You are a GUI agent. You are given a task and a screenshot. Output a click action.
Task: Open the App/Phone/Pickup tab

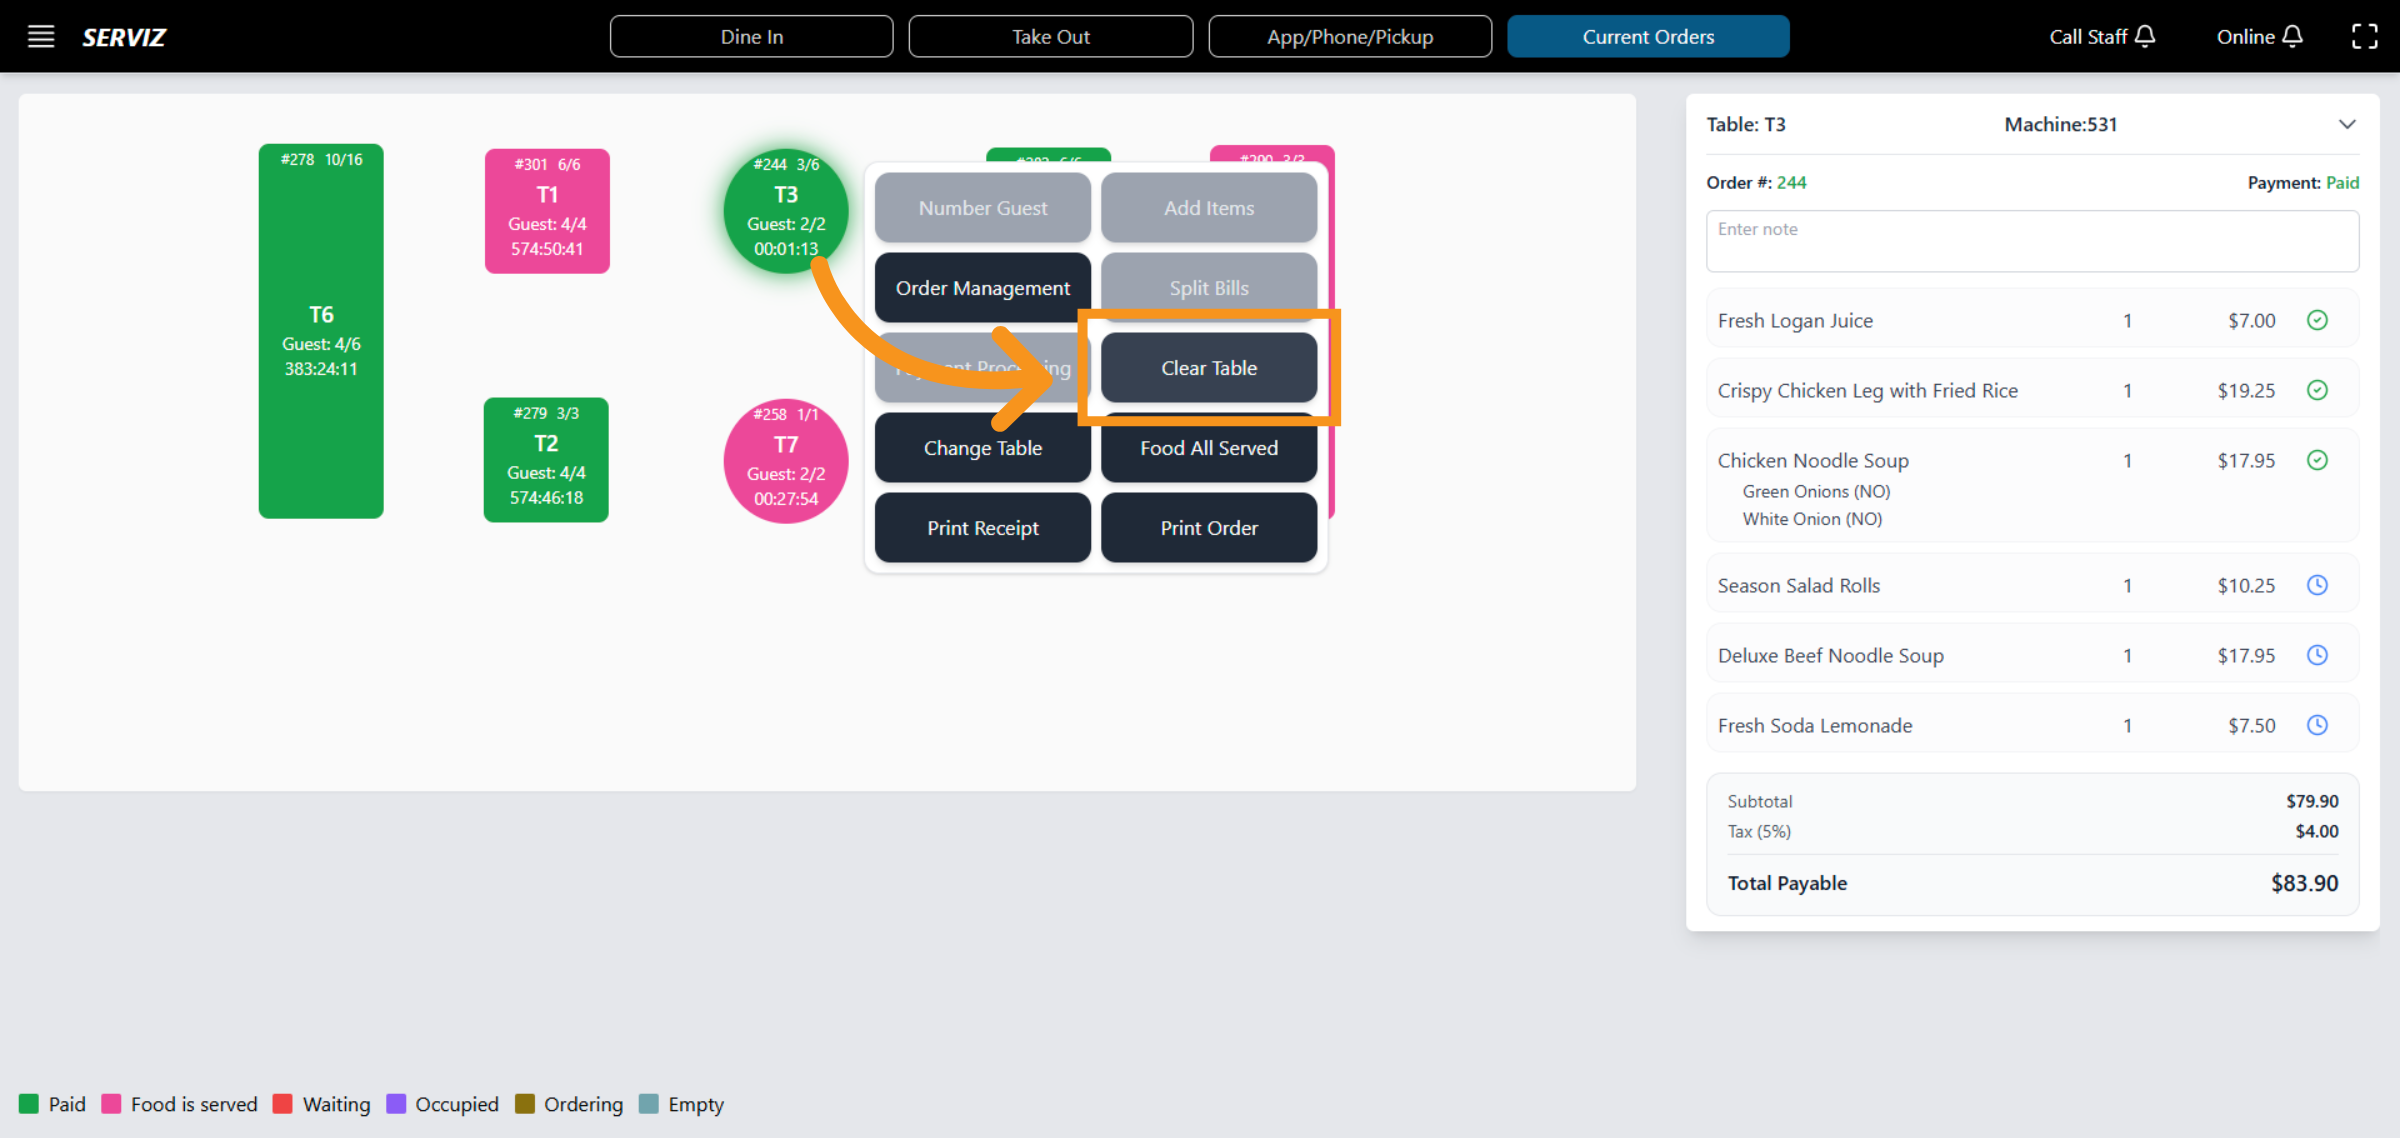point(1349,37)
